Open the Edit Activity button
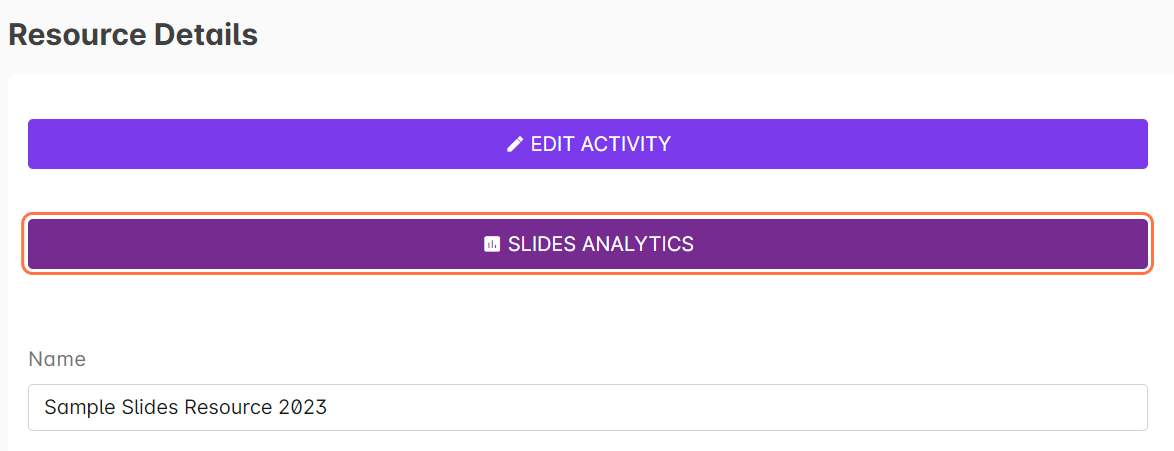 coord(587,144)
